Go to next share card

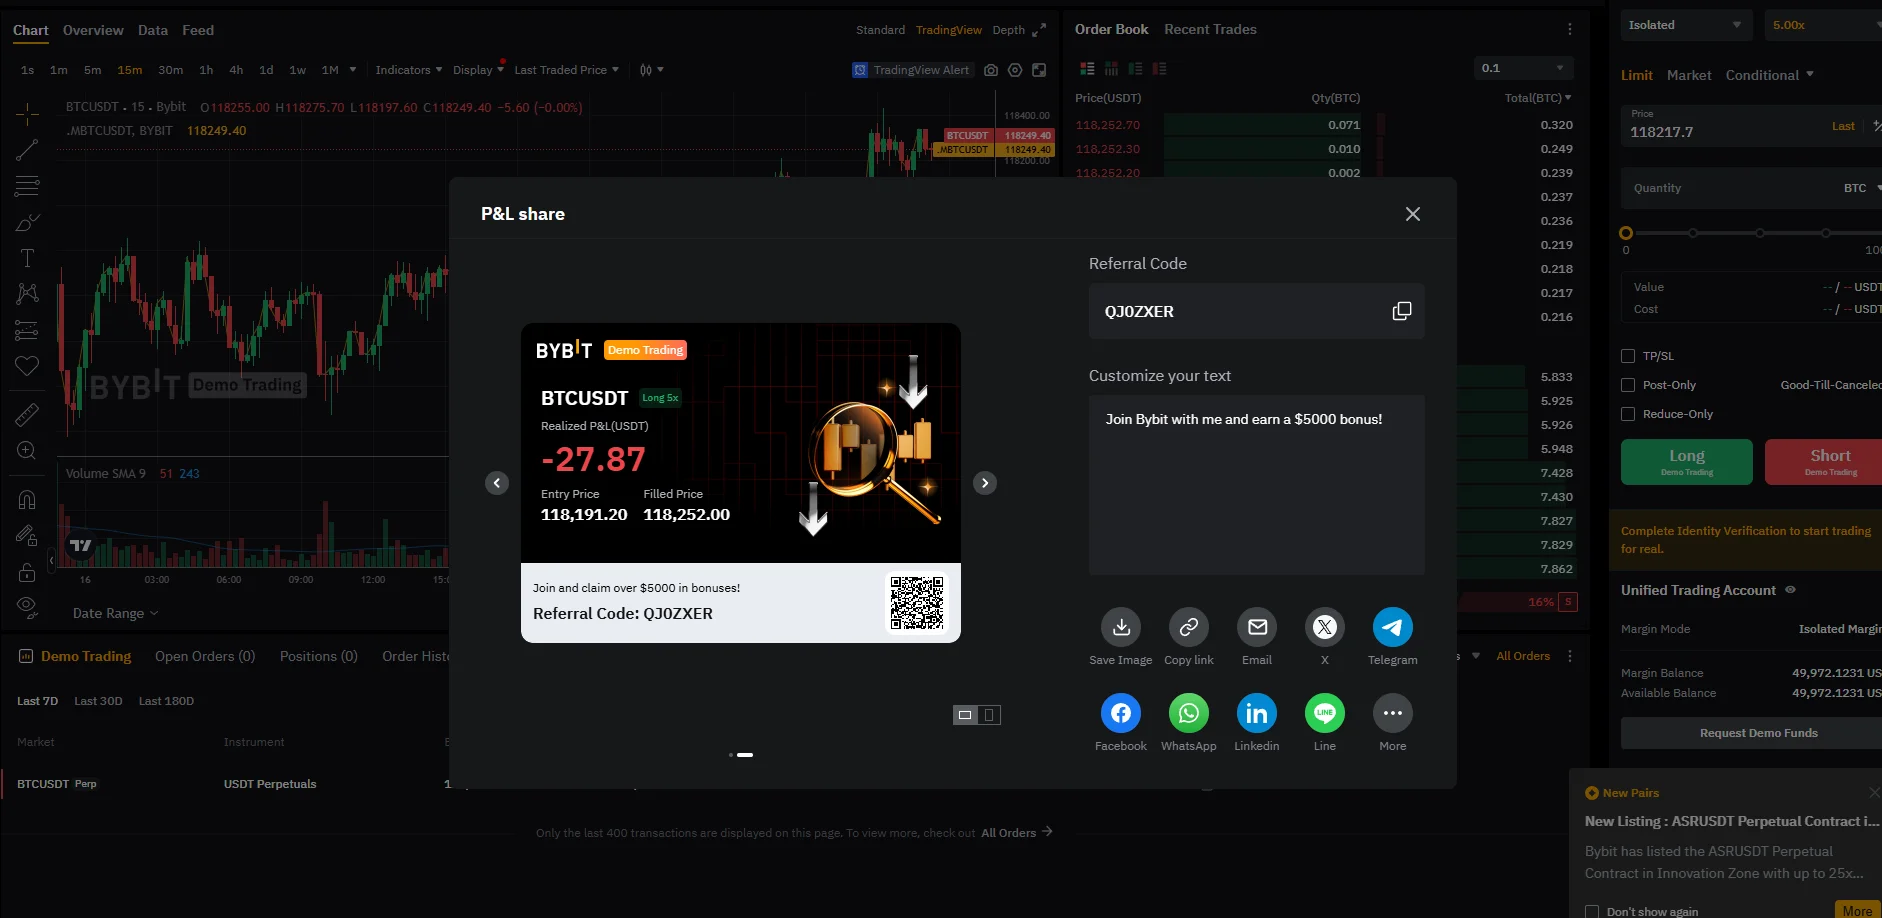click(x=985, y=483)
